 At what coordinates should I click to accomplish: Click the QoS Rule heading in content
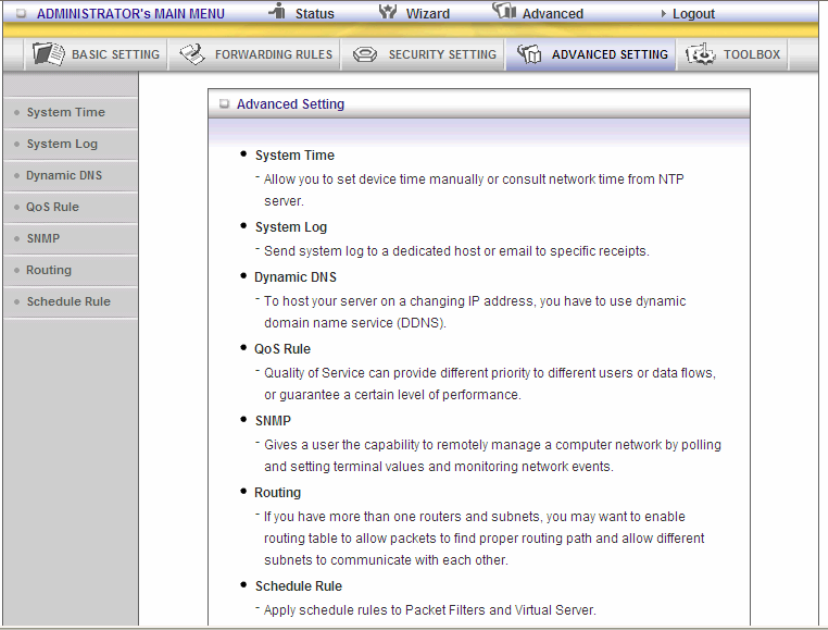[283, 349]
